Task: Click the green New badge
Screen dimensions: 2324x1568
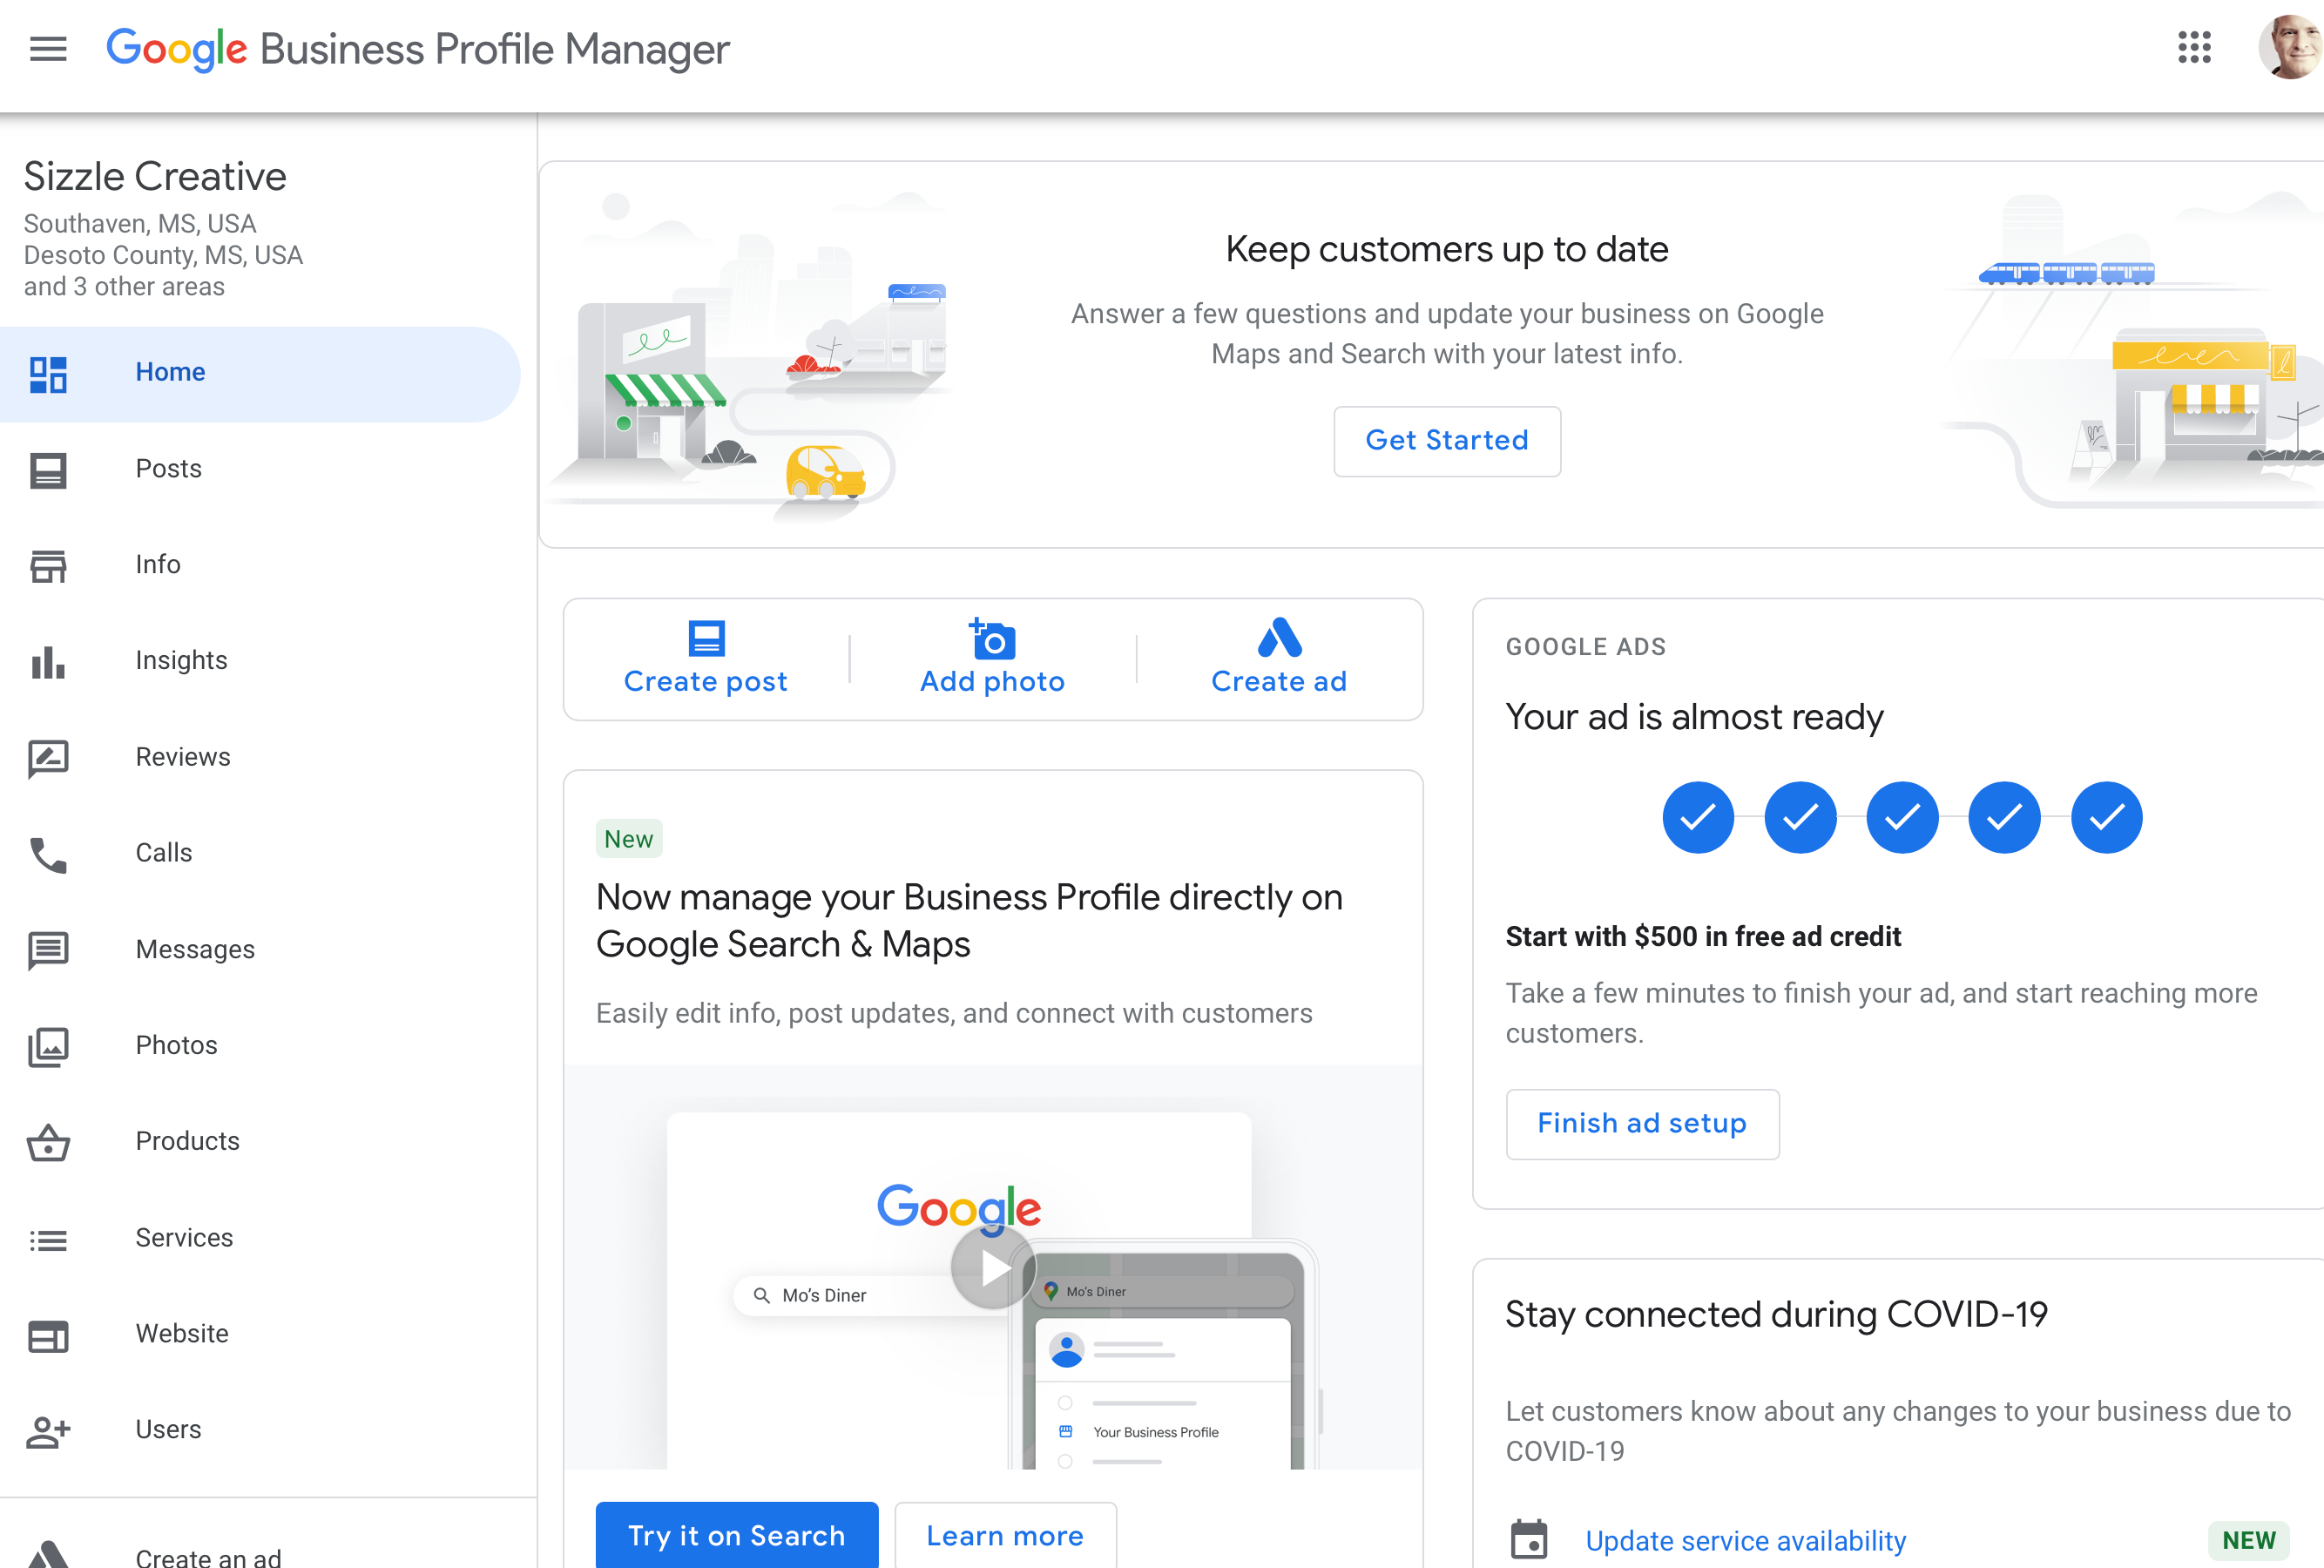Action: 629,839
